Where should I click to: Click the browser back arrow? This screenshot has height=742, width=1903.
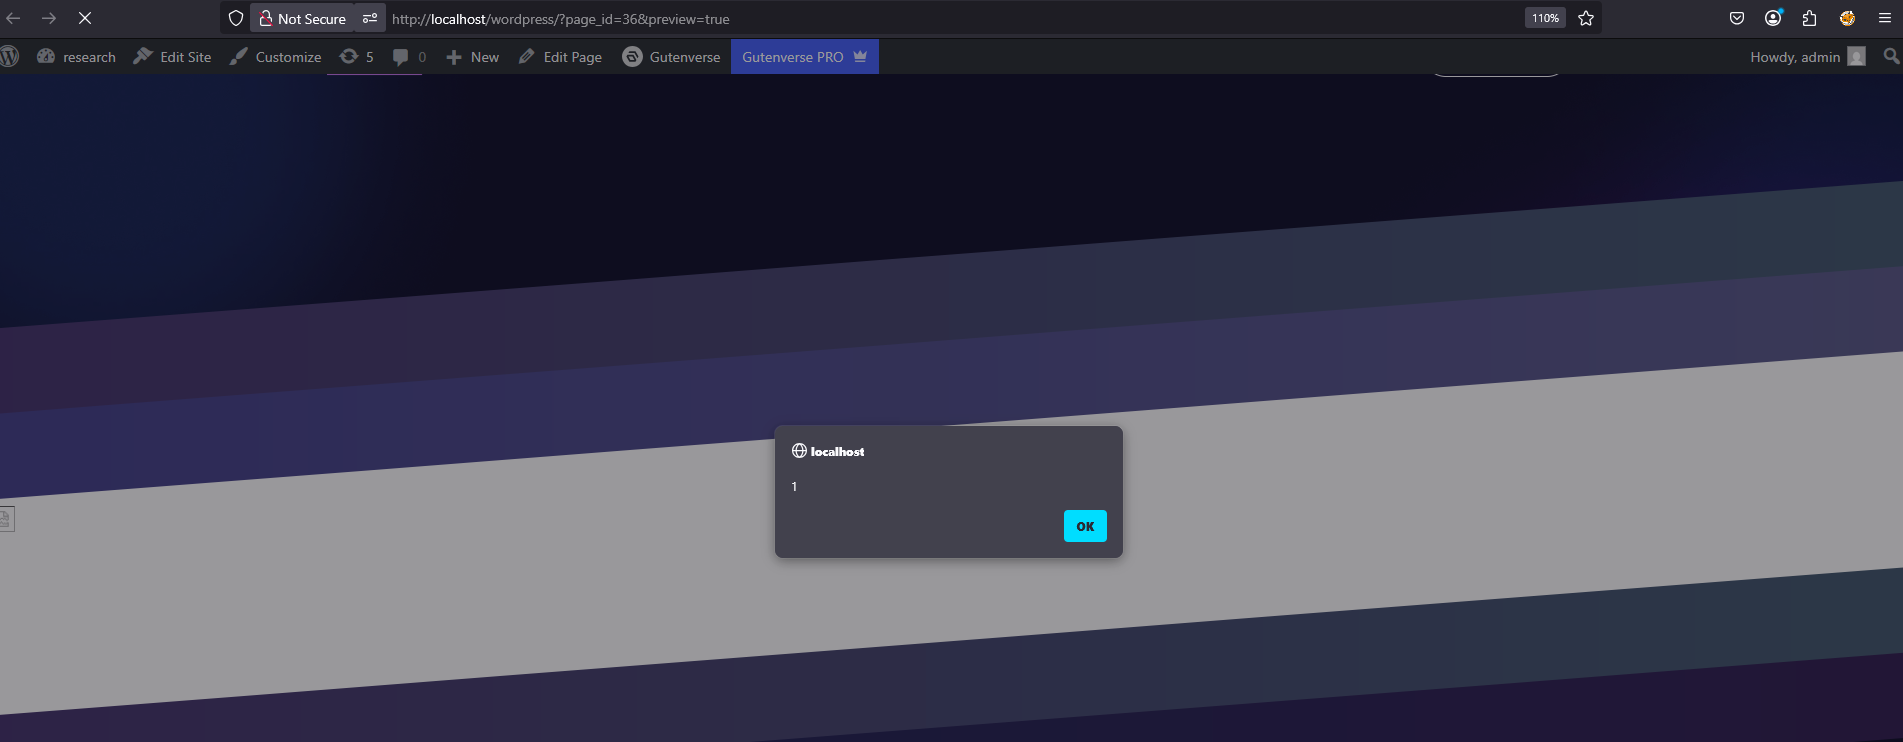(14, 18)
